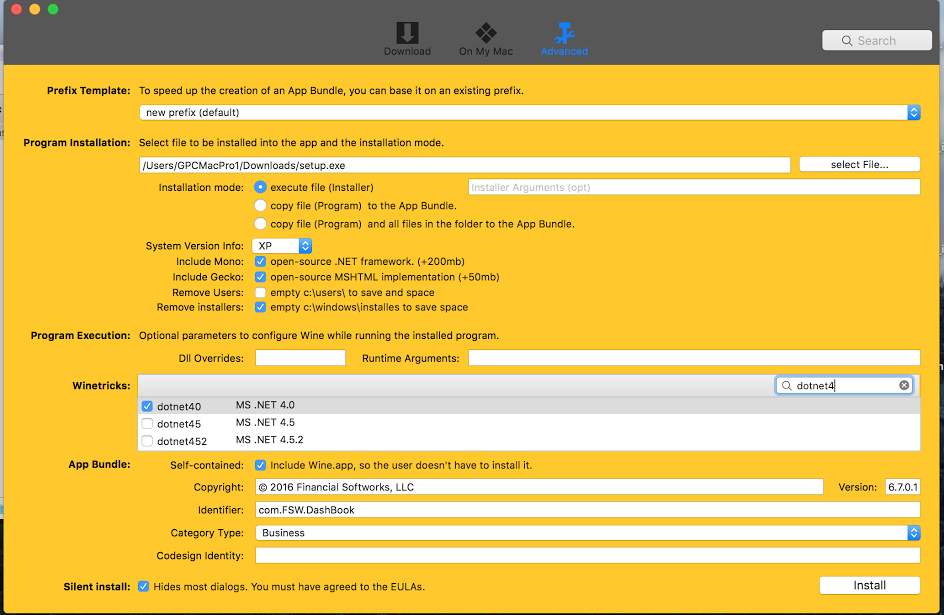Toggle the Include Mono checkbox

coord(260,261)
